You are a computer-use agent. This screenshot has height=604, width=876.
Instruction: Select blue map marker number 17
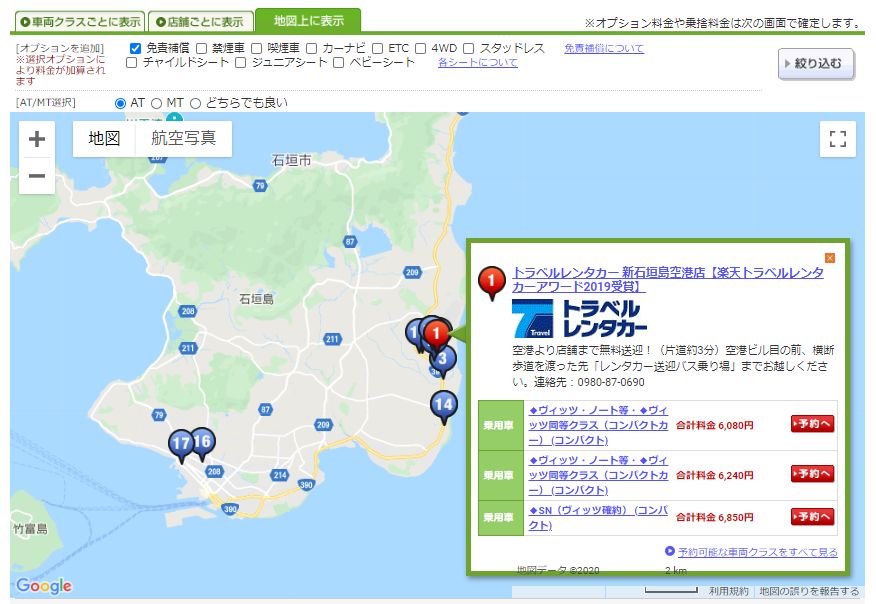coord(182,446)
